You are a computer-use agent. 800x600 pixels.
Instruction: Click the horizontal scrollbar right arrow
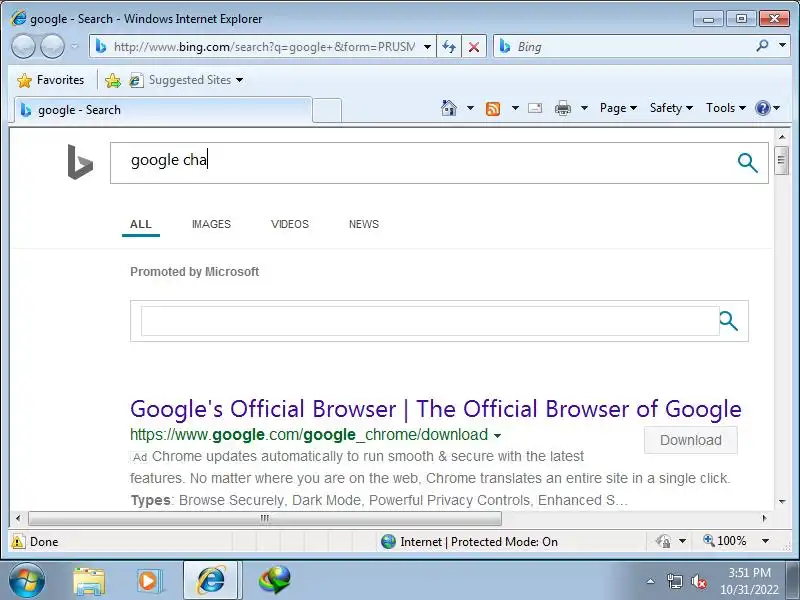click(764, 518)
